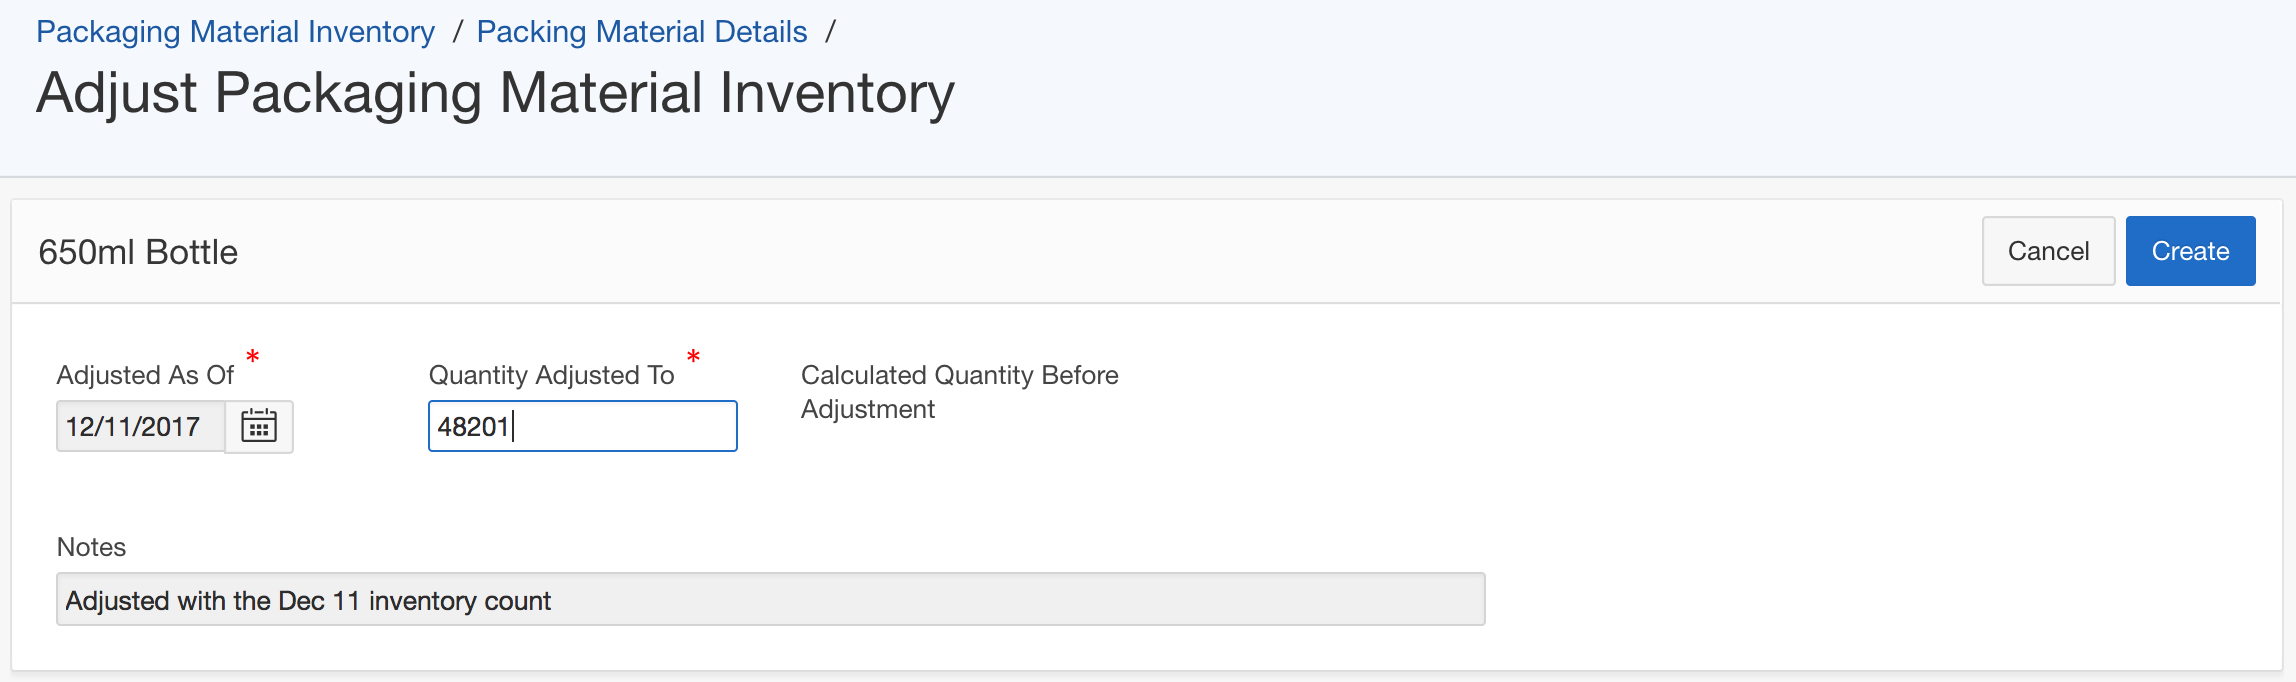Click the Notes label
Screen dimensions: 2296x682
click(91, 547)
